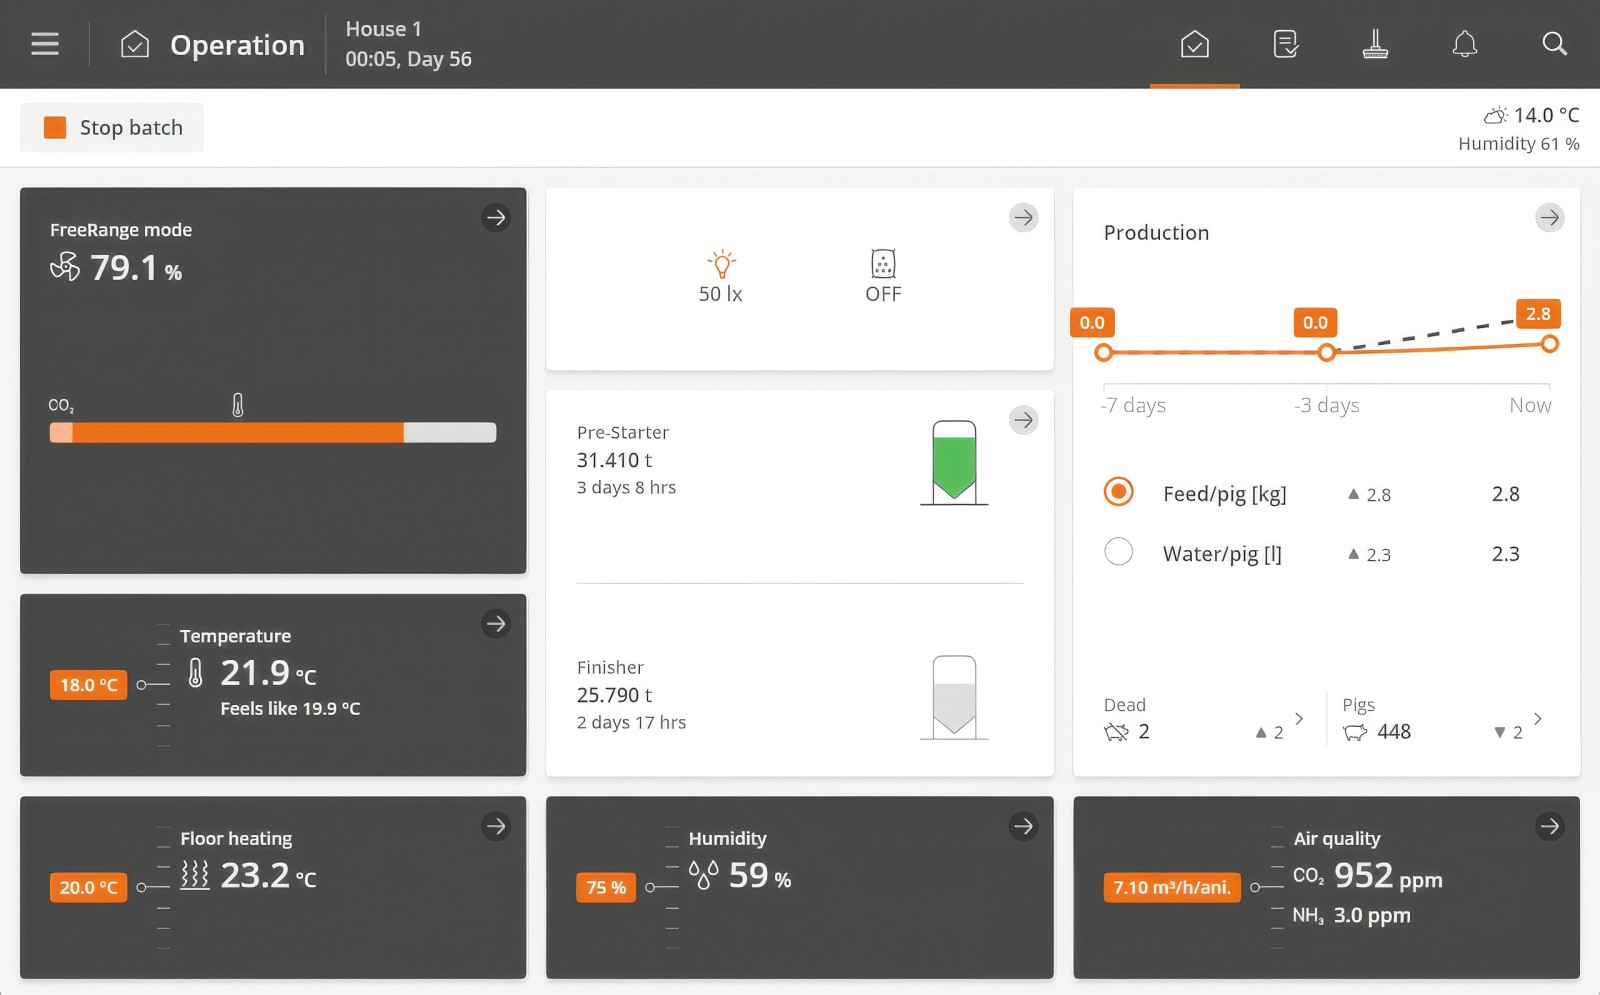Click the orange ventilation level bar
The image size is (1600, 995).
coord(273,432)
